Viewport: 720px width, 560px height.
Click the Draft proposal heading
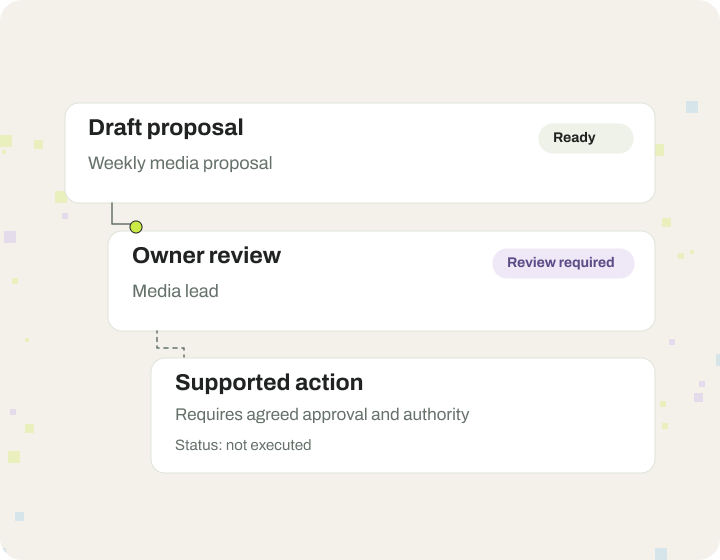166,128
